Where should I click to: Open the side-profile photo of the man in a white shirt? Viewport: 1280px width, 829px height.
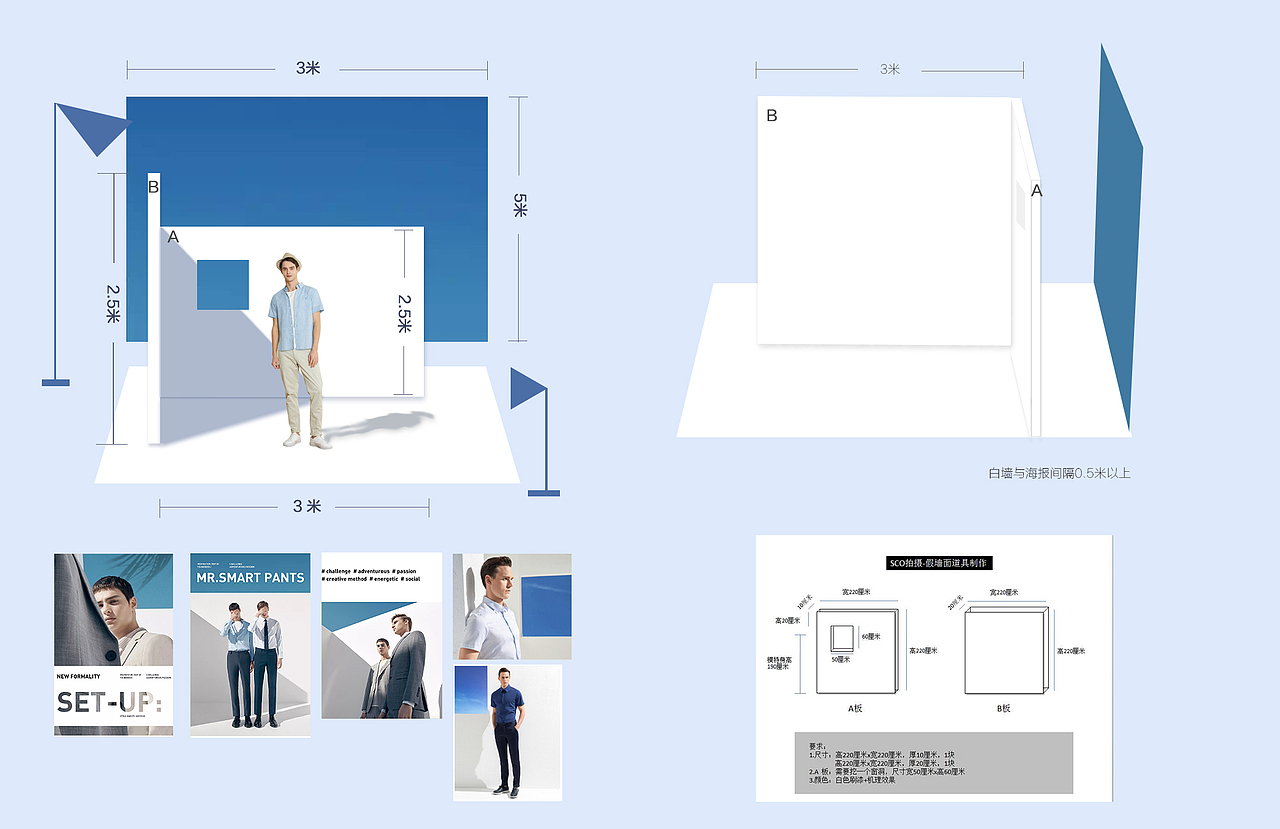[512, 606]
